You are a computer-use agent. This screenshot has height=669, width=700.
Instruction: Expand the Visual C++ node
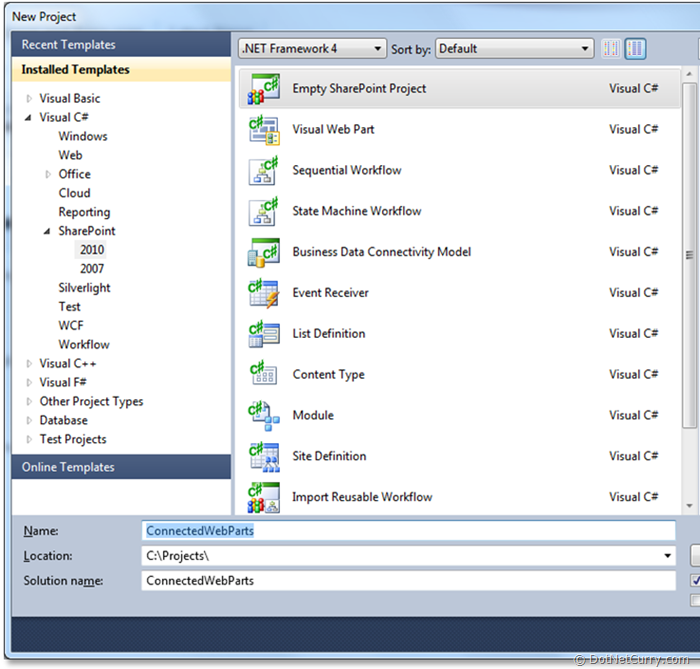[29, 364]
